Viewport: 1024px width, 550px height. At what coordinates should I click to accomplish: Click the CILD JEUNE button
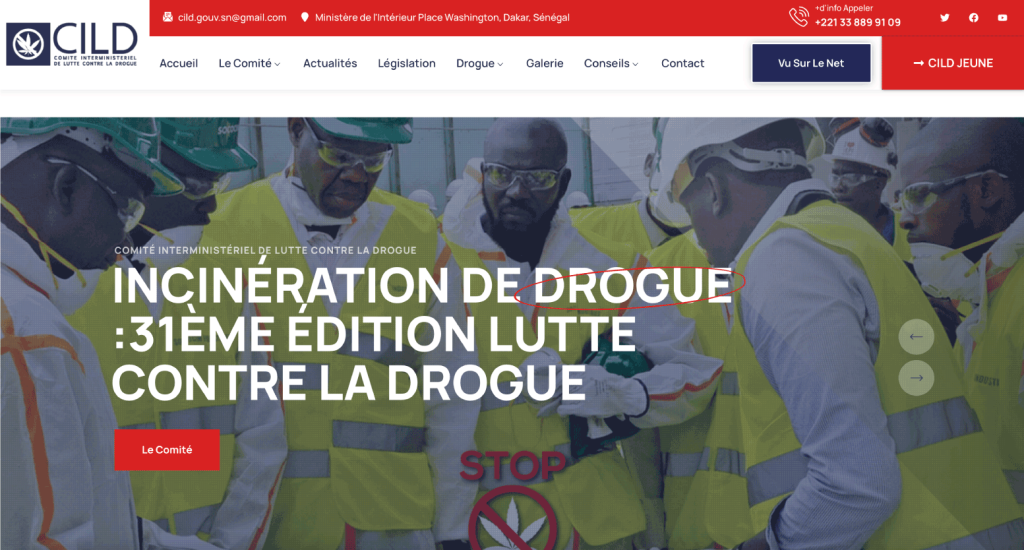(x=952, y=63)
